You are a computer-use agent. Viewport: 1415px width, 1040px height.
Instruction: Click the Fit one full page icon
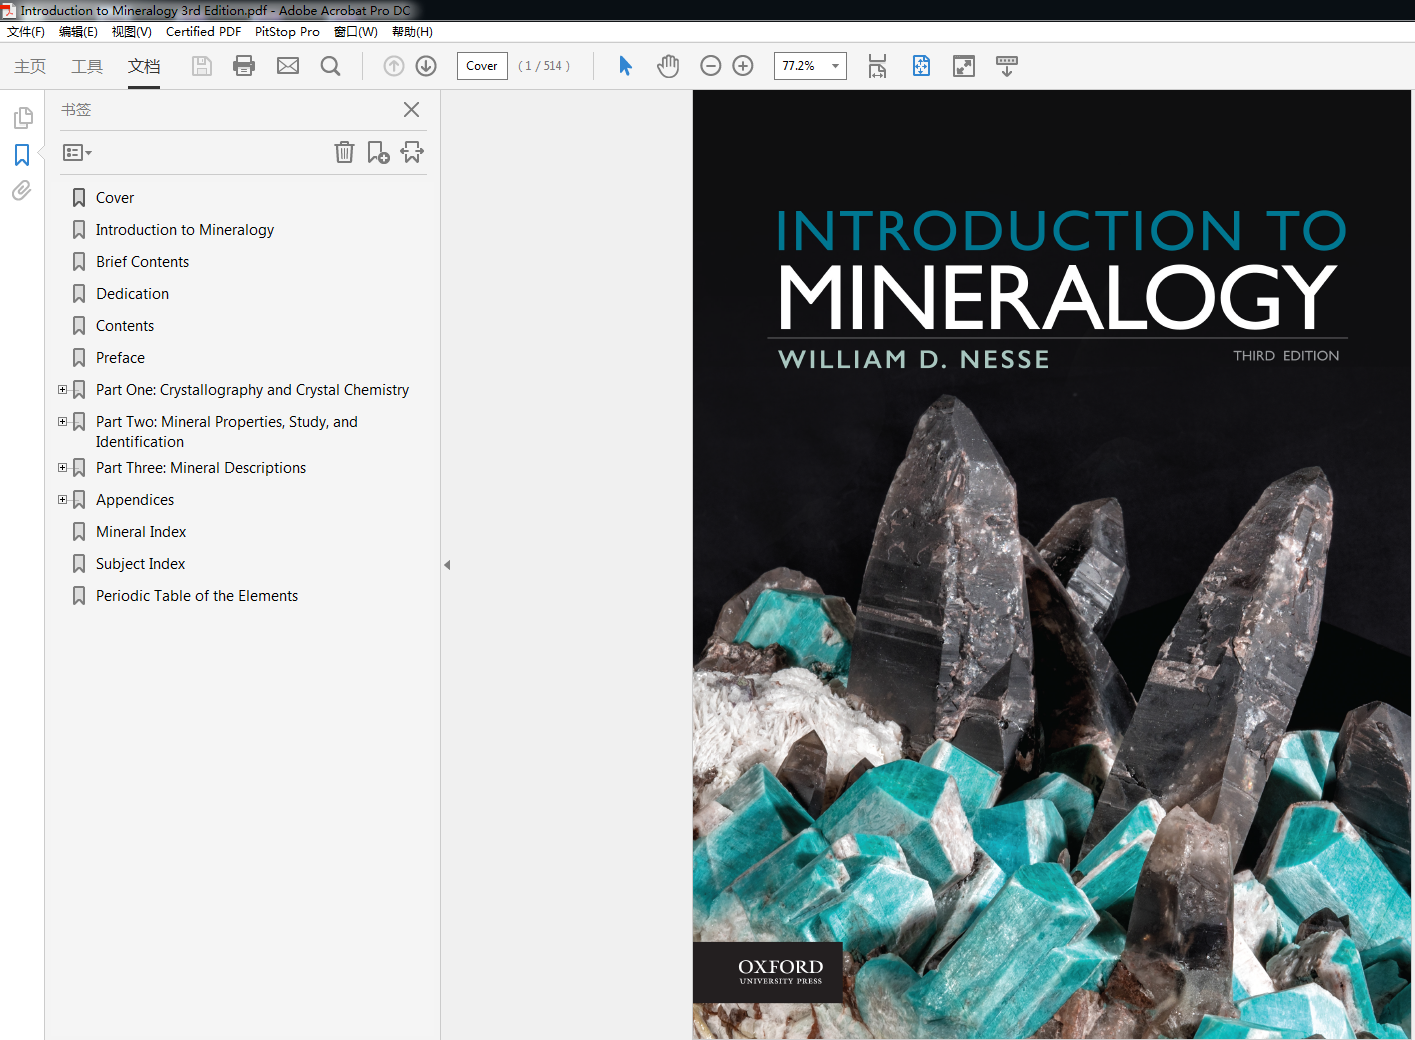point(921,66)
